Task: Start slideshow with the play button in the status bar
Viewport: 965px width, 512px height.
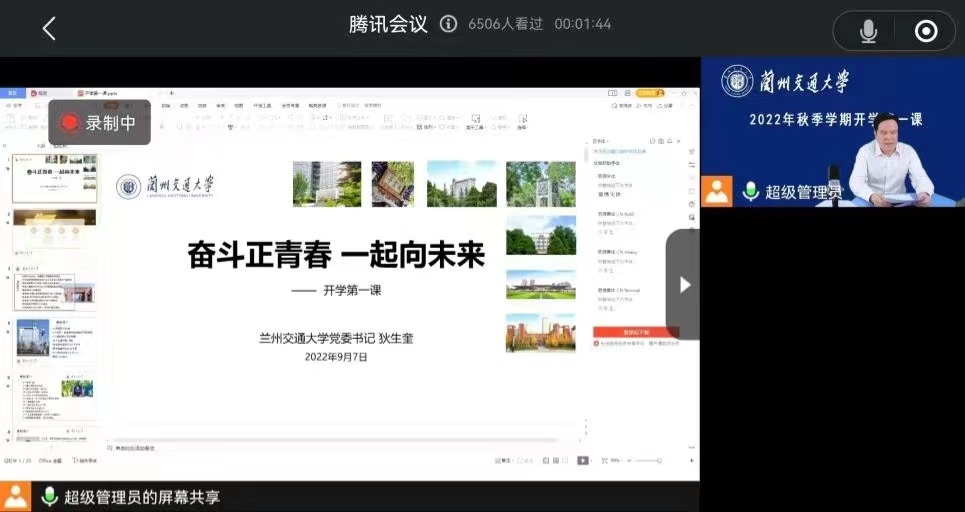Action: click(x=583, y=460)
